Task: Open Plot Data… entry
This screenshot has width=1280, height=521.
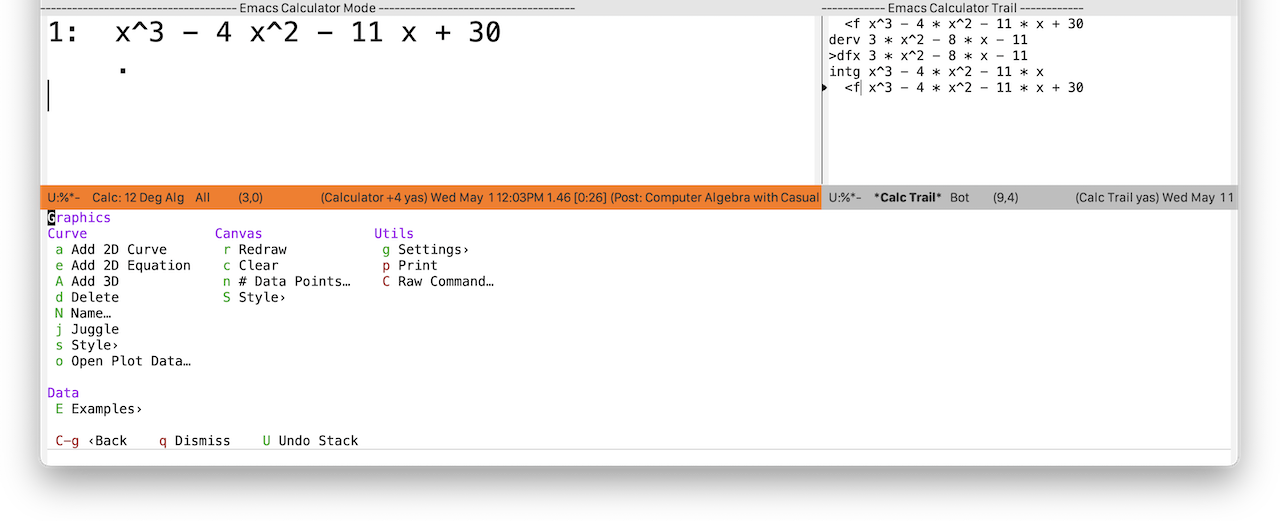Action: coord(123,361)
